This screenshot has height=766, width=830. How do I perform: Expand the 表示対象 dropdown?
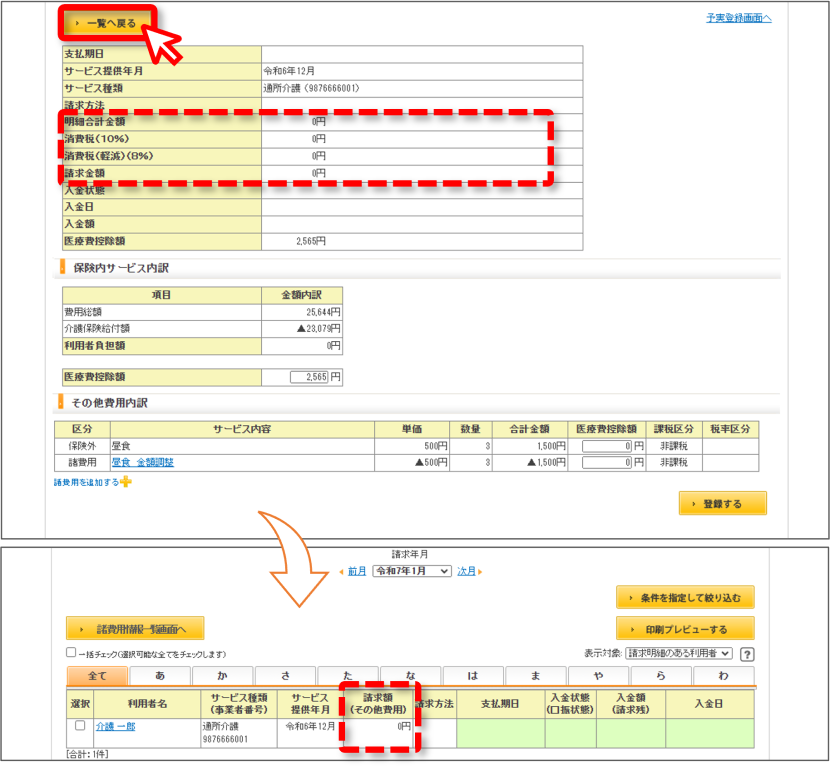(679, 653)
